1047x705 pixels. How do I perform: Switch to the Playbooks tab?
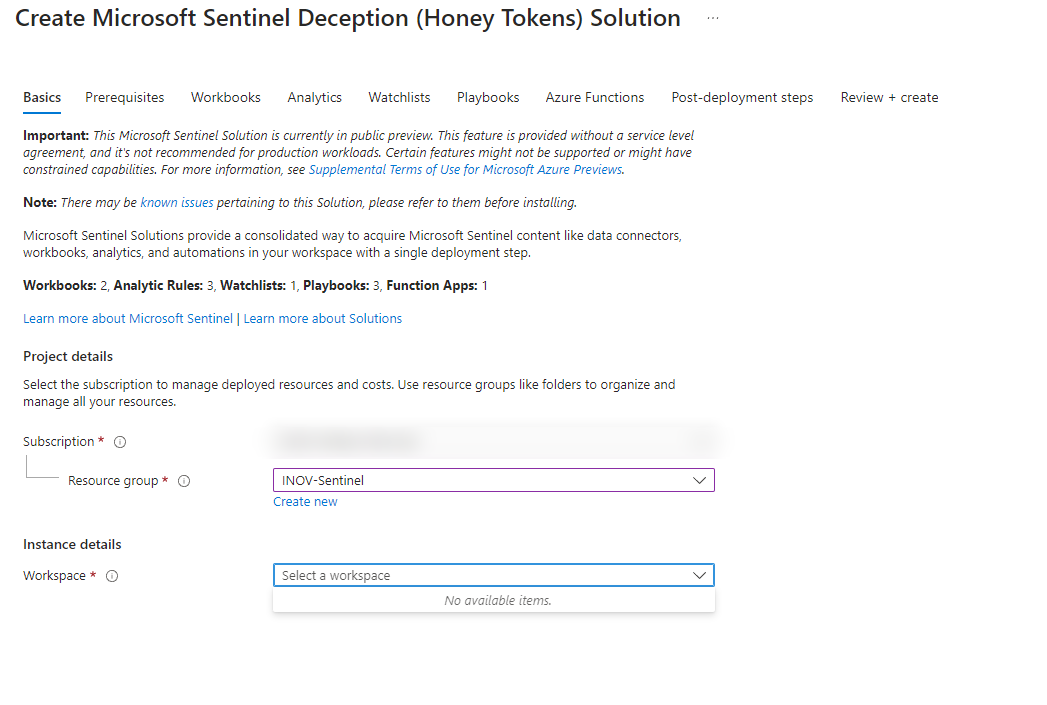(487, 97)
